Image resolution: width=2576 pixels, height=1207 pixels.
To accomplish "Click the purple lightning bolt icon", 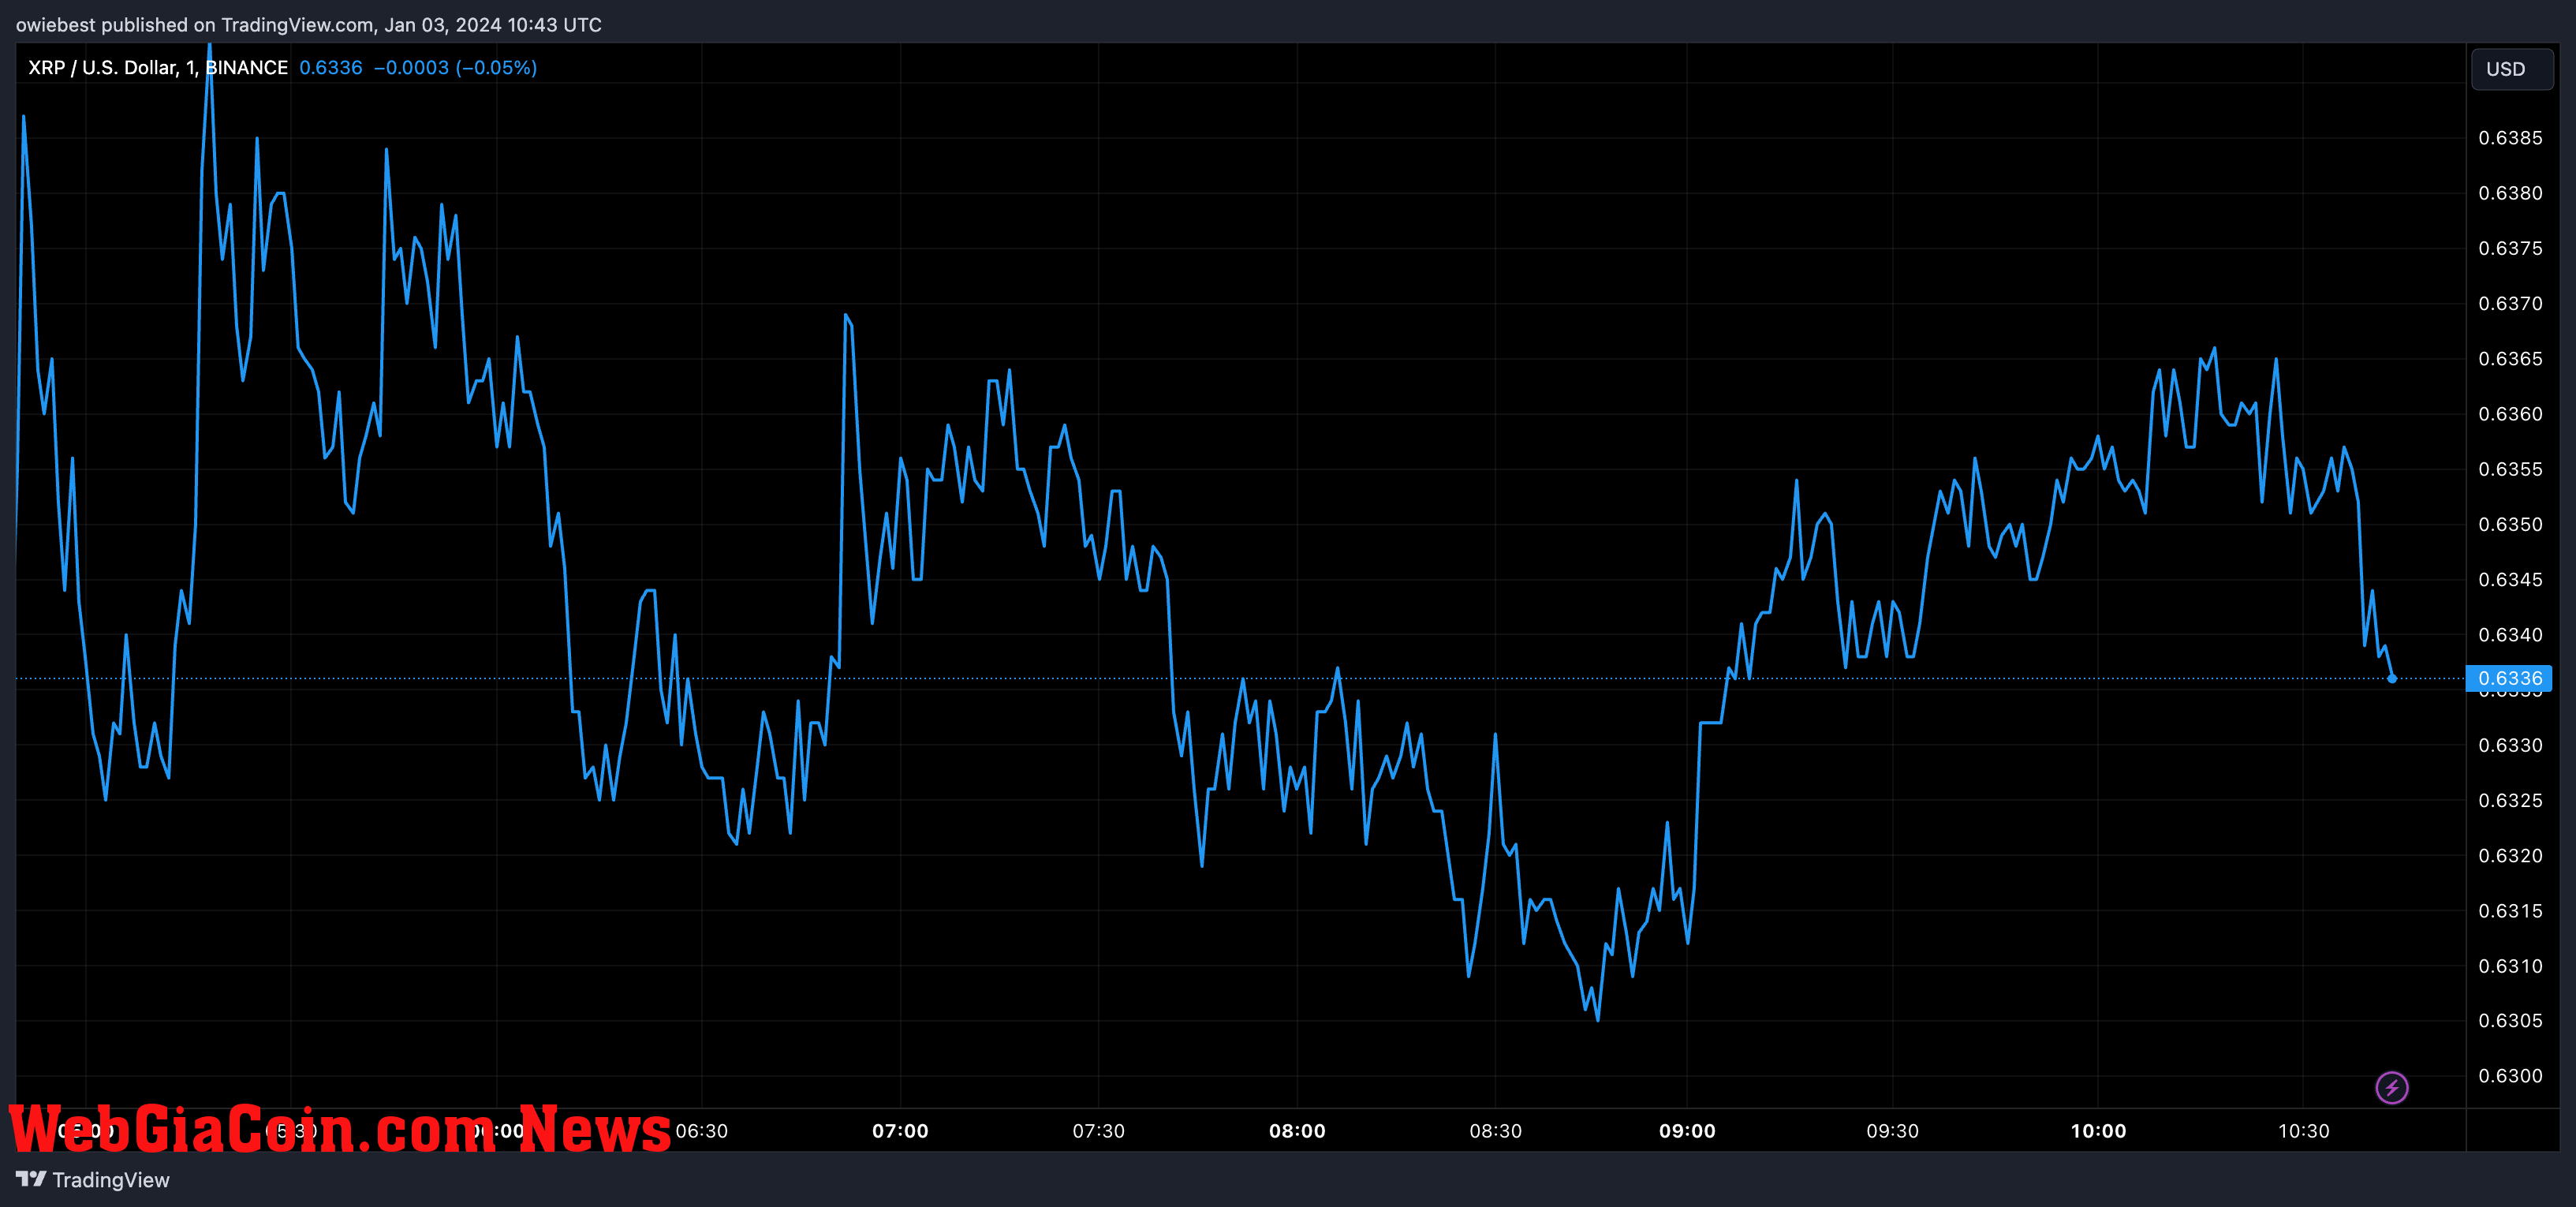I will tap(2392, 1087).
